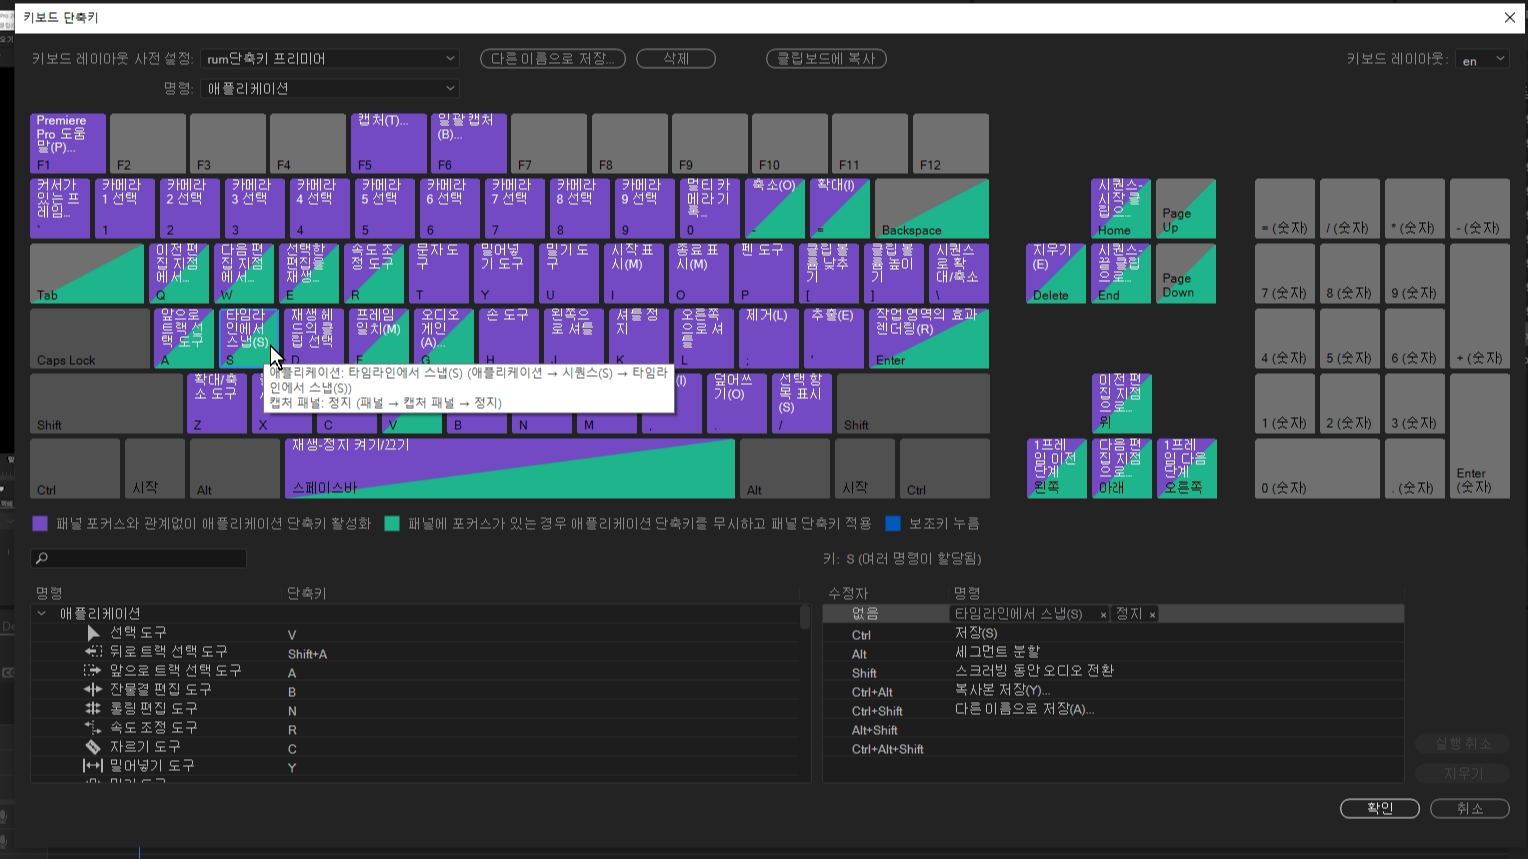Click the shortcut search input field
Image resolution: width=1528 pixels, height=859 pixels.
point(139,558)
